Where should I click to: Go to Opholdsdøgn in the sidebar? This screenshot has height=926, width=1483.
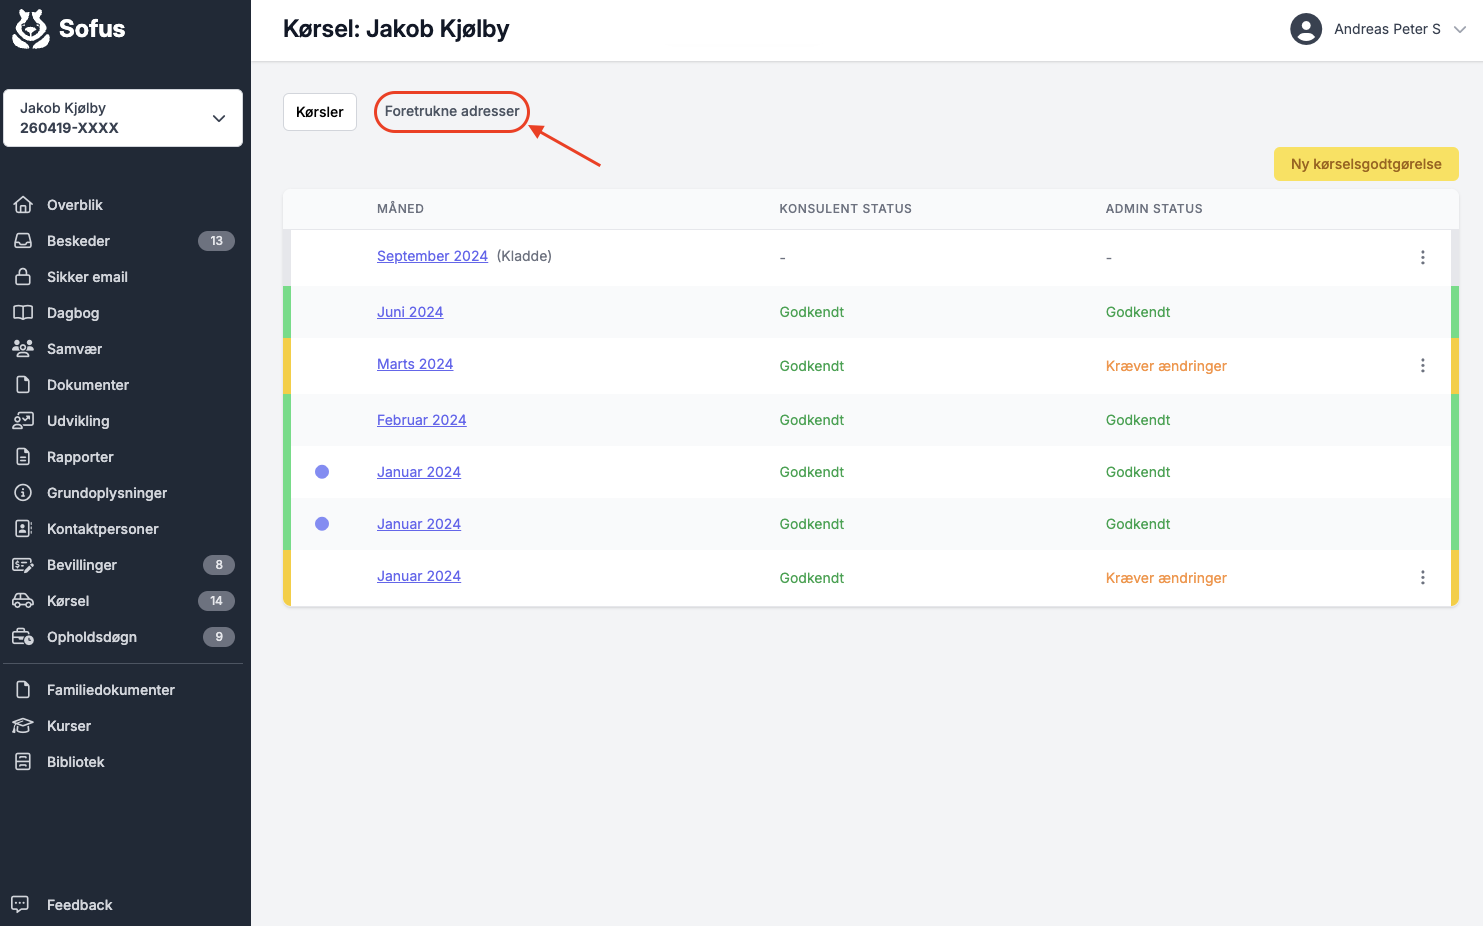[92, 637]
